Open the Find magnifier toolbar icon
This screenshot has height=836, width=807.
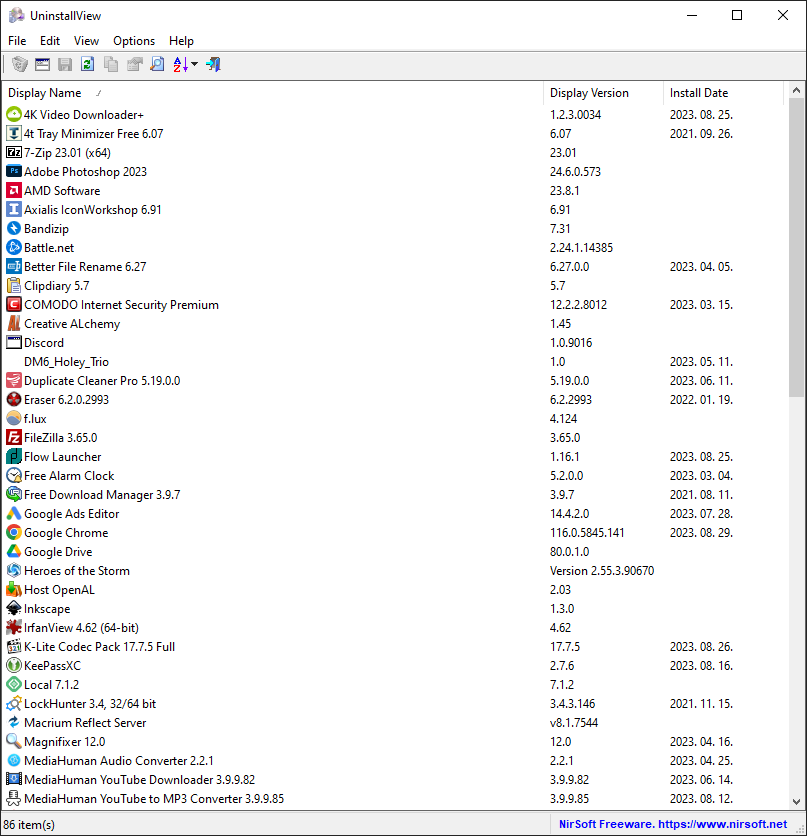(x=157, y=65)
